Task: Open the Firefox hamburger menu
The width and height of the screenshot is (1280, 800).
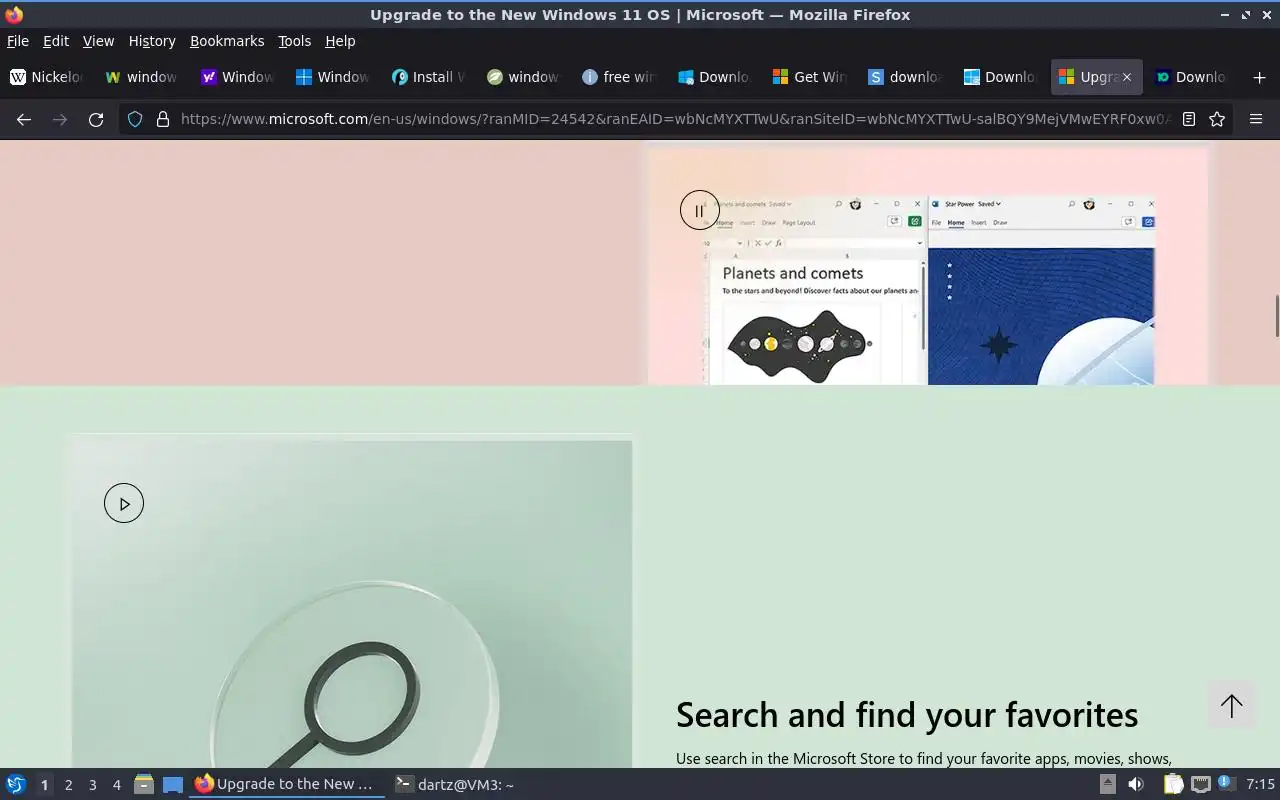Action: (1256, 119)
